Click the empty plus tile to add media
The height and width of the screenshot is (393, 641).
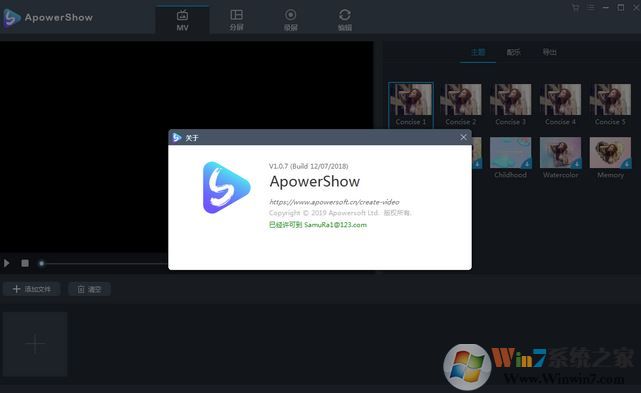pyautogui.click(x=35, y=344)
